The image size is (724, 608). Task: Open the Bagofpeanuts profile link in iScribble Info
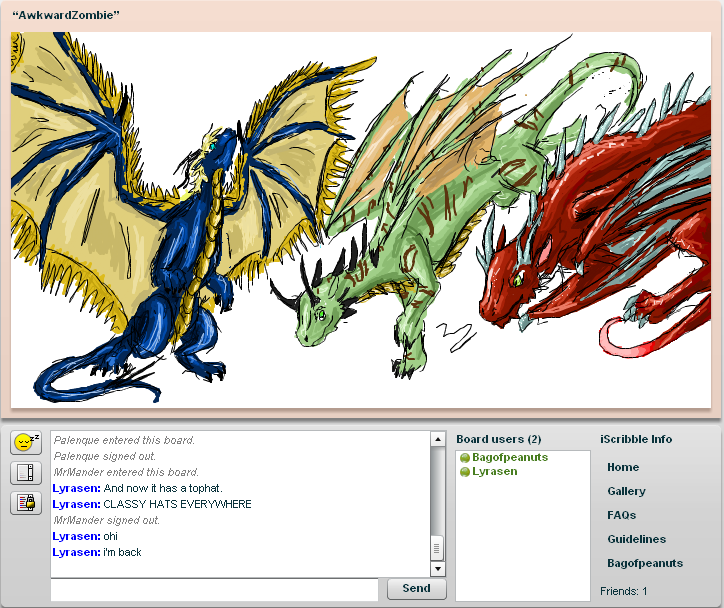coord(644,563)
